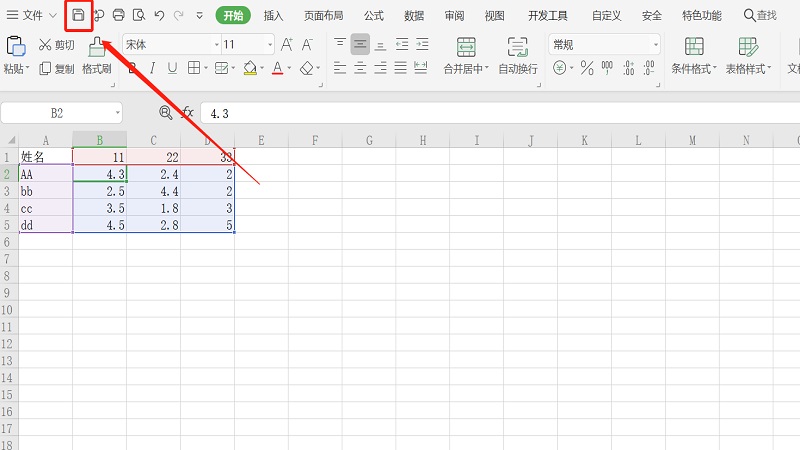This screenshot has height=450, width=800.
Task: Undo the last action
Action: click(x=159, y=15)
